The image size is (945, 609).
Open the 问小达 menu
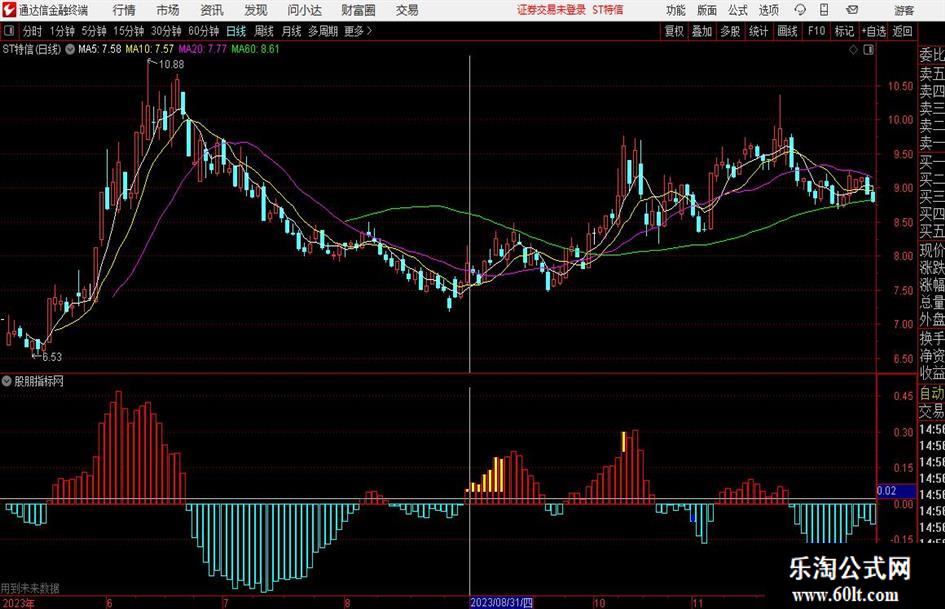tap(304, 10)
